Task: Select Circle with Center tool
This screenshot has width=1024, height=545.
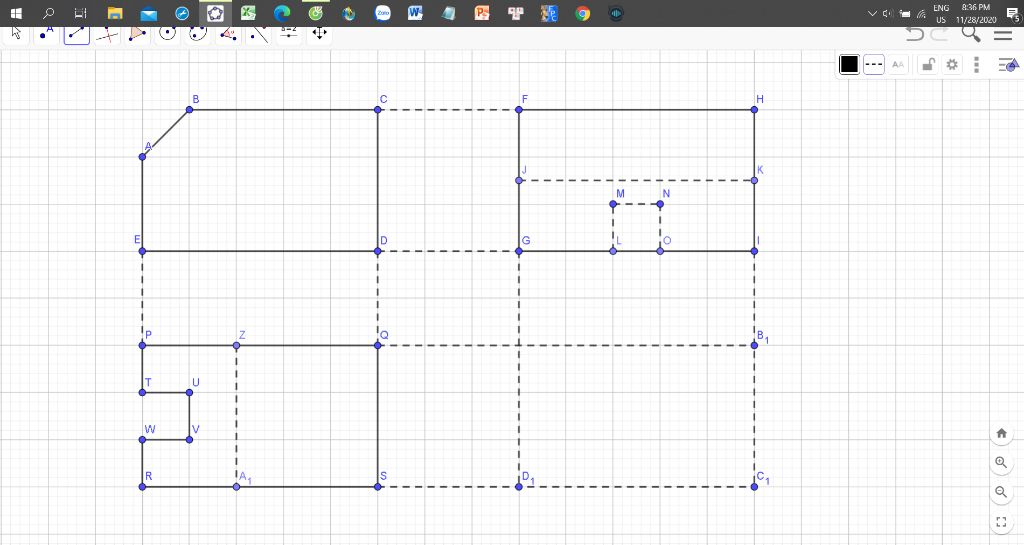Action: click(168, 34)
